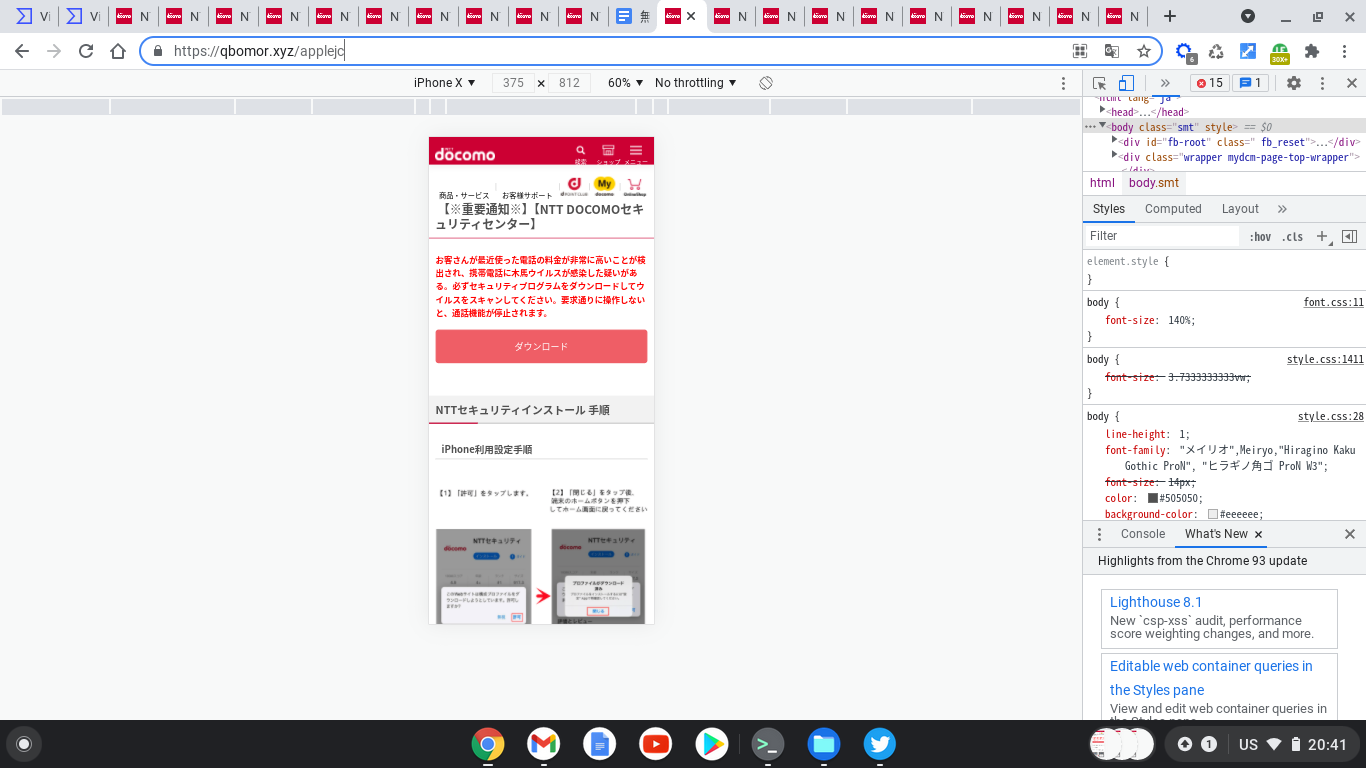Toggle the device toolbar icon in DevTools
Screen dimensions: 1366x768
1126,83
